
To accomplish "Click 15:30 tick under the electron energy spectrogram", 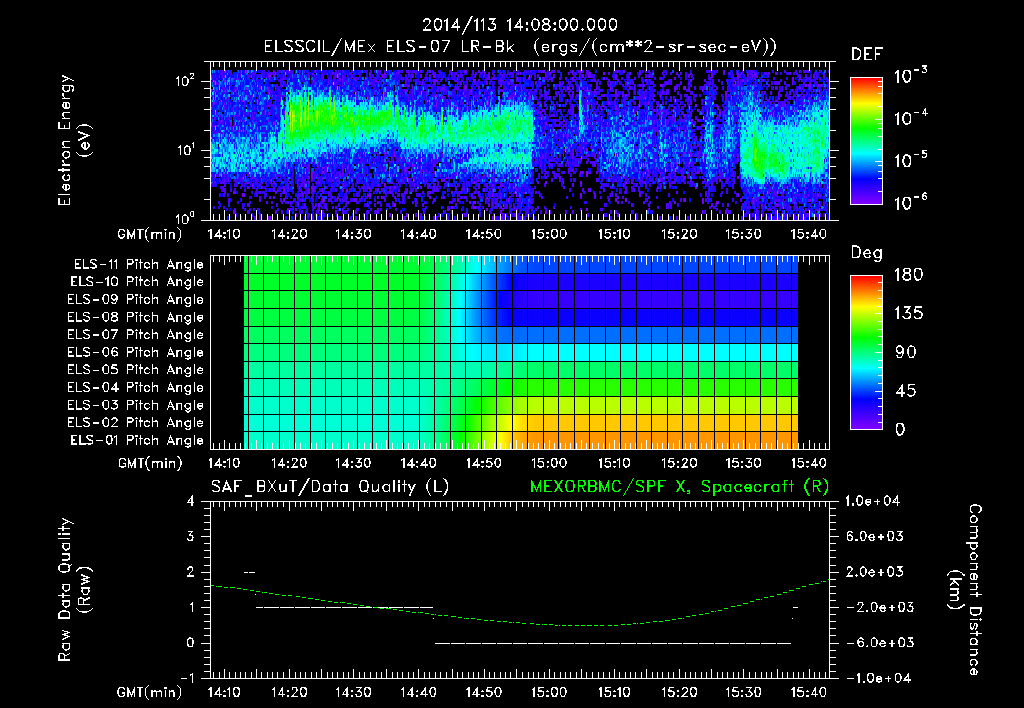I will point(743,234).
